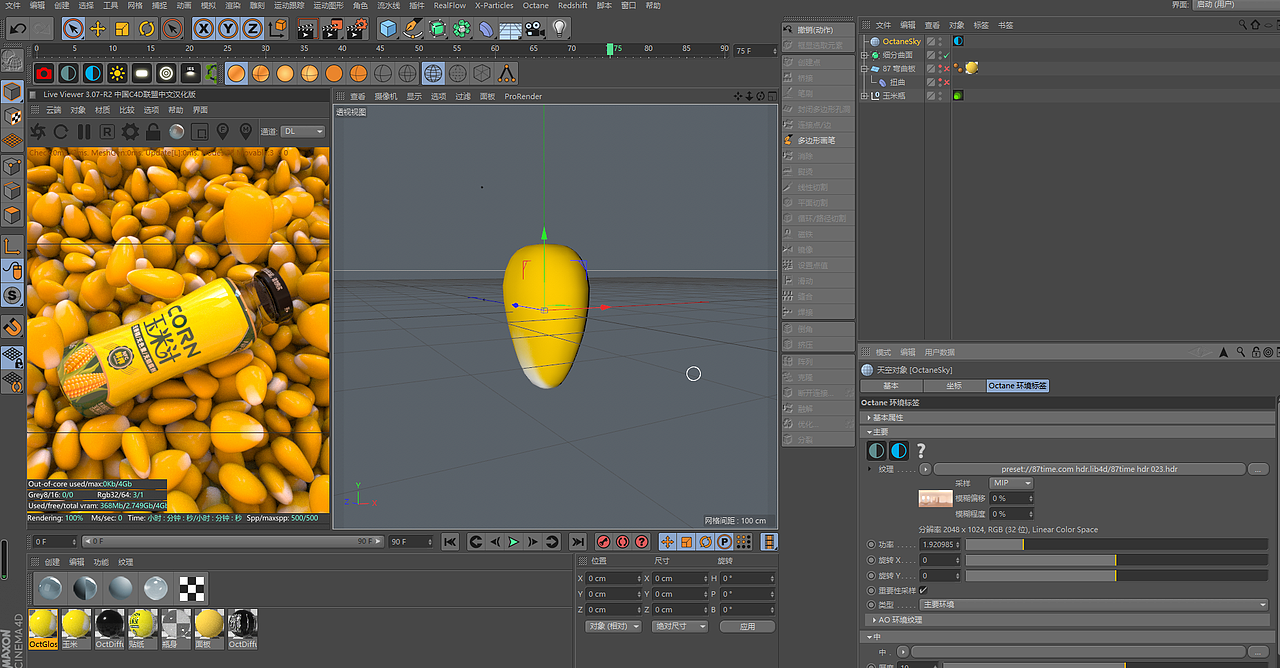The image size is (1280, 668).
Task: Click the Render View clapperboard icon
Action: (x=307, y=28)
